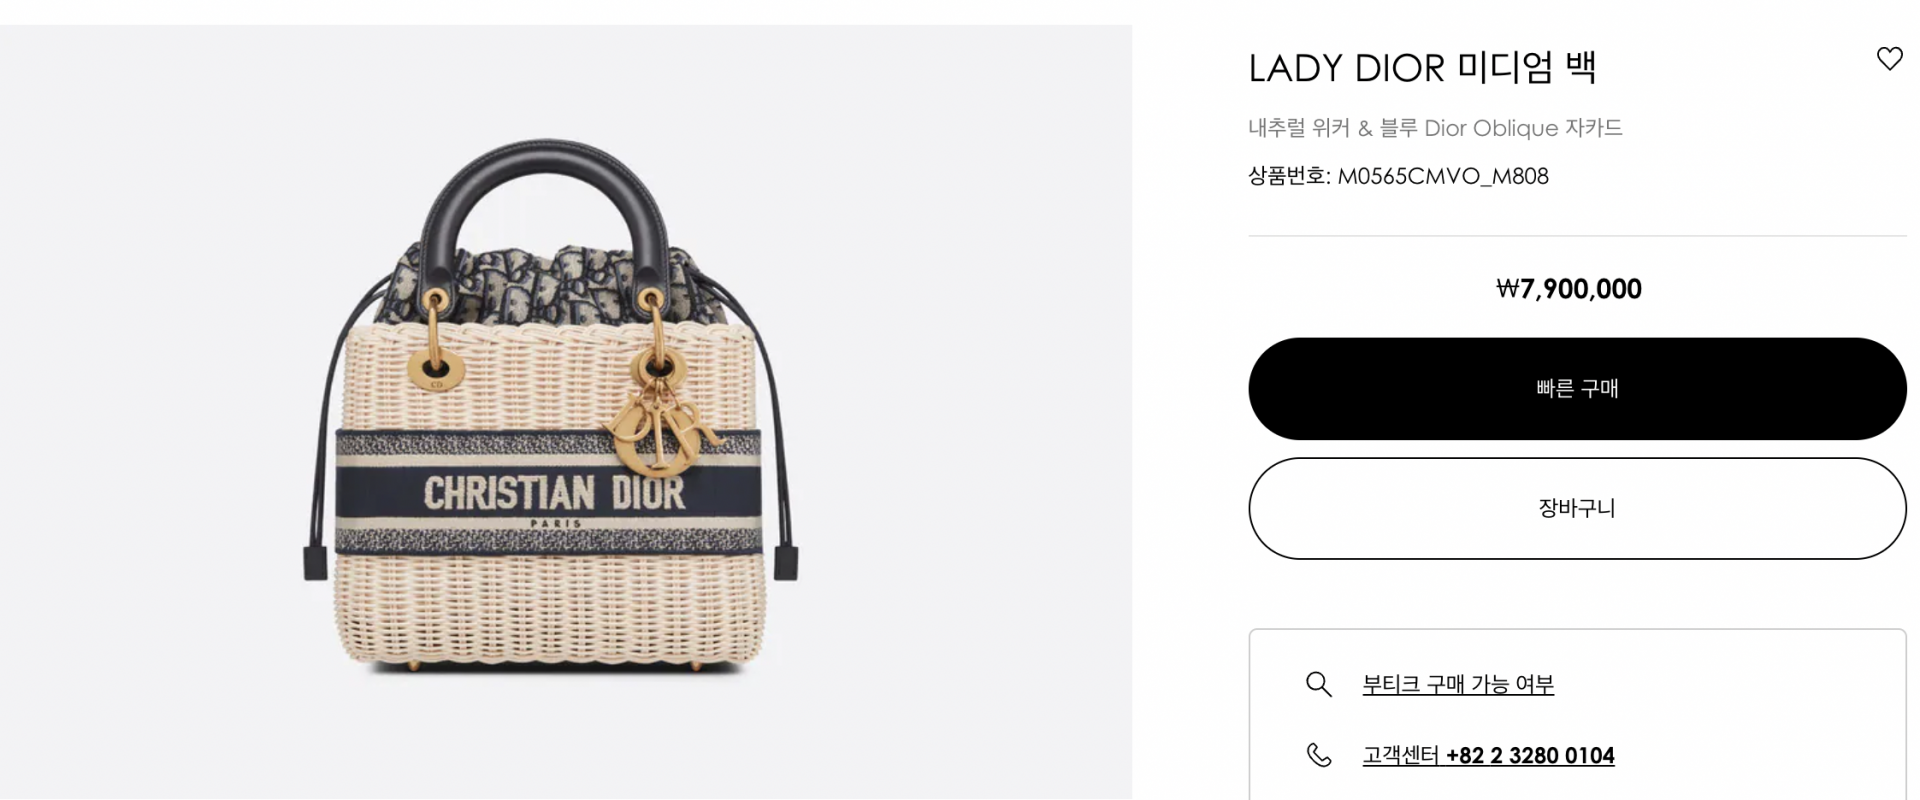This screenshot has width=1920, height=800.
Task: Click the 내추럴 위커 & 블루 description line
Action: pos(1435,128)
